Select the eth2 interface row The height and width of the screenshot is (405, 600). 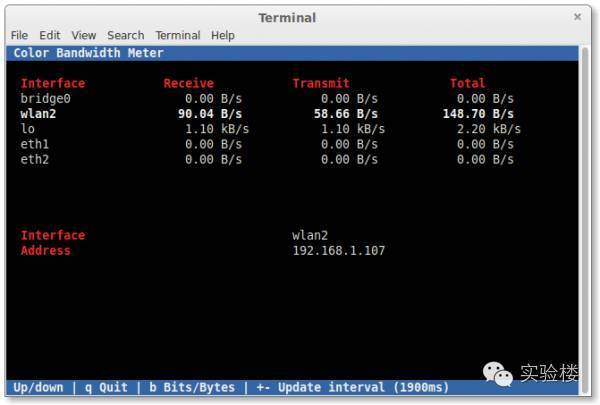pos(36,159)
